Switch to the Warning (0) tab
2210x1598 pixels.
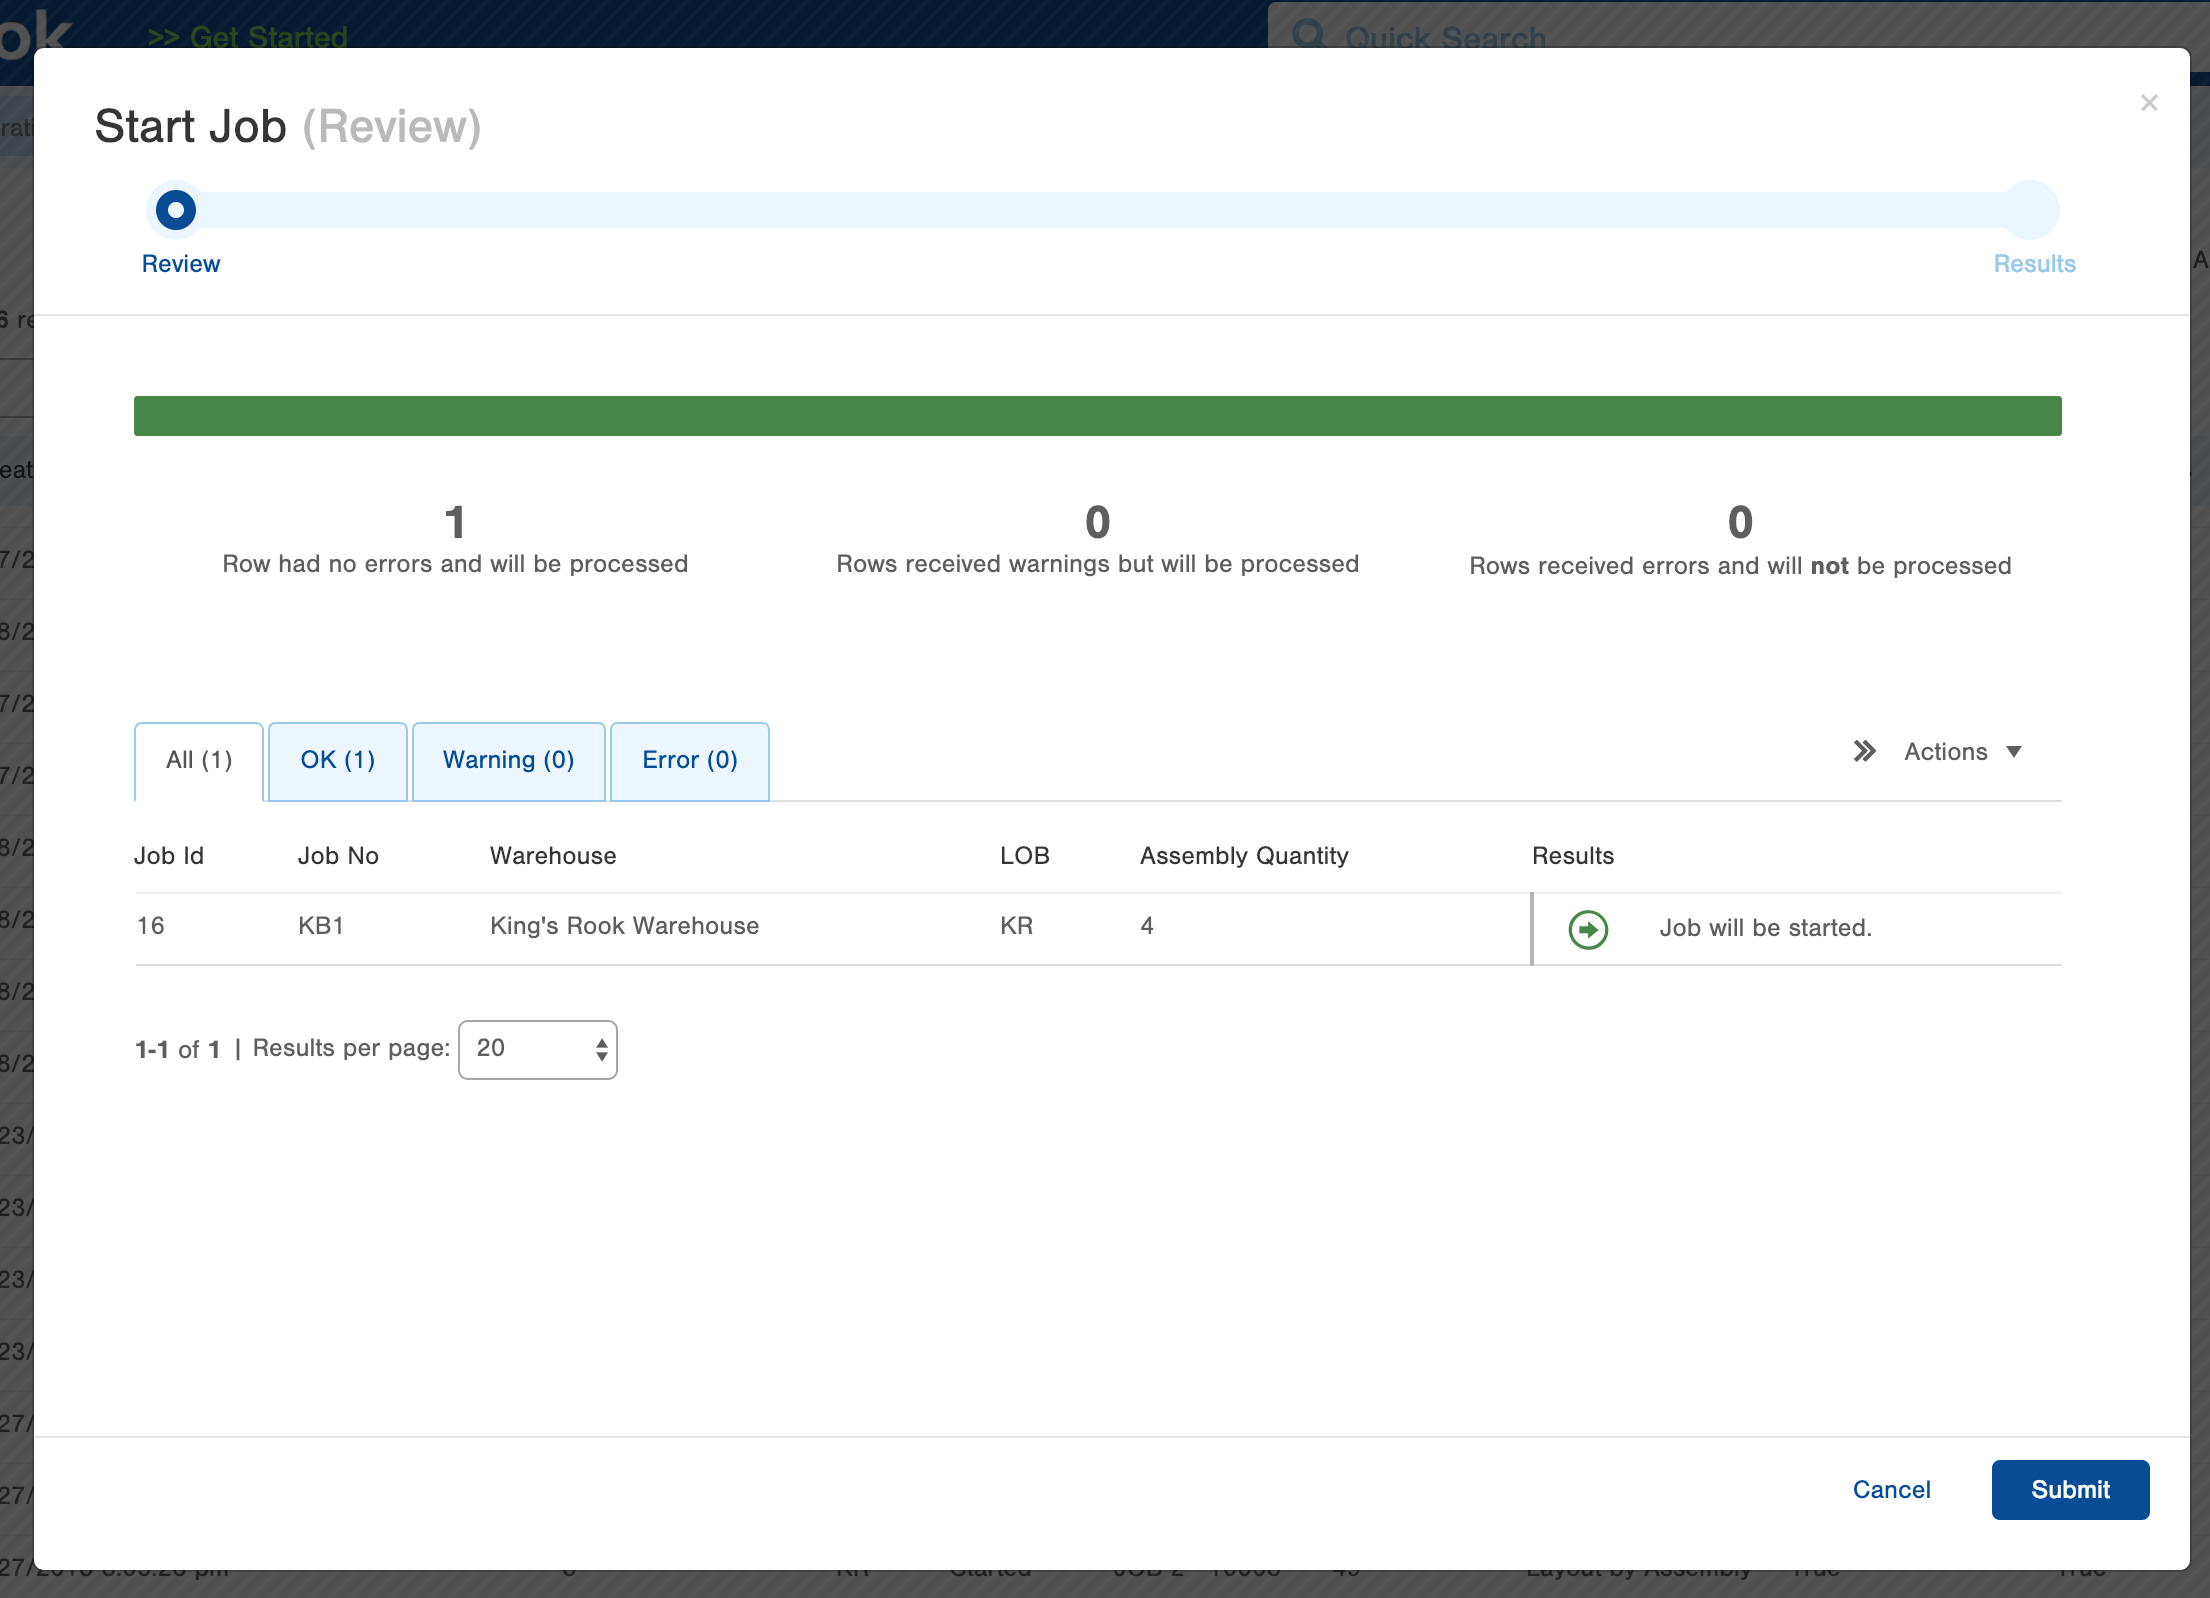(x=508, y=760)
